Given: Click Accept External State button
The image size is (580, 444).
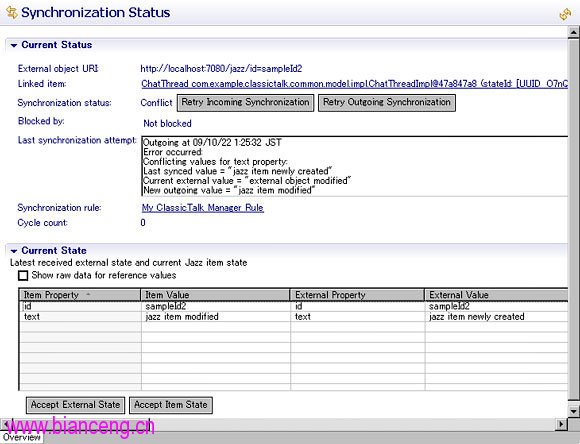Looking at the screenshot, I should tap(75, 405).
